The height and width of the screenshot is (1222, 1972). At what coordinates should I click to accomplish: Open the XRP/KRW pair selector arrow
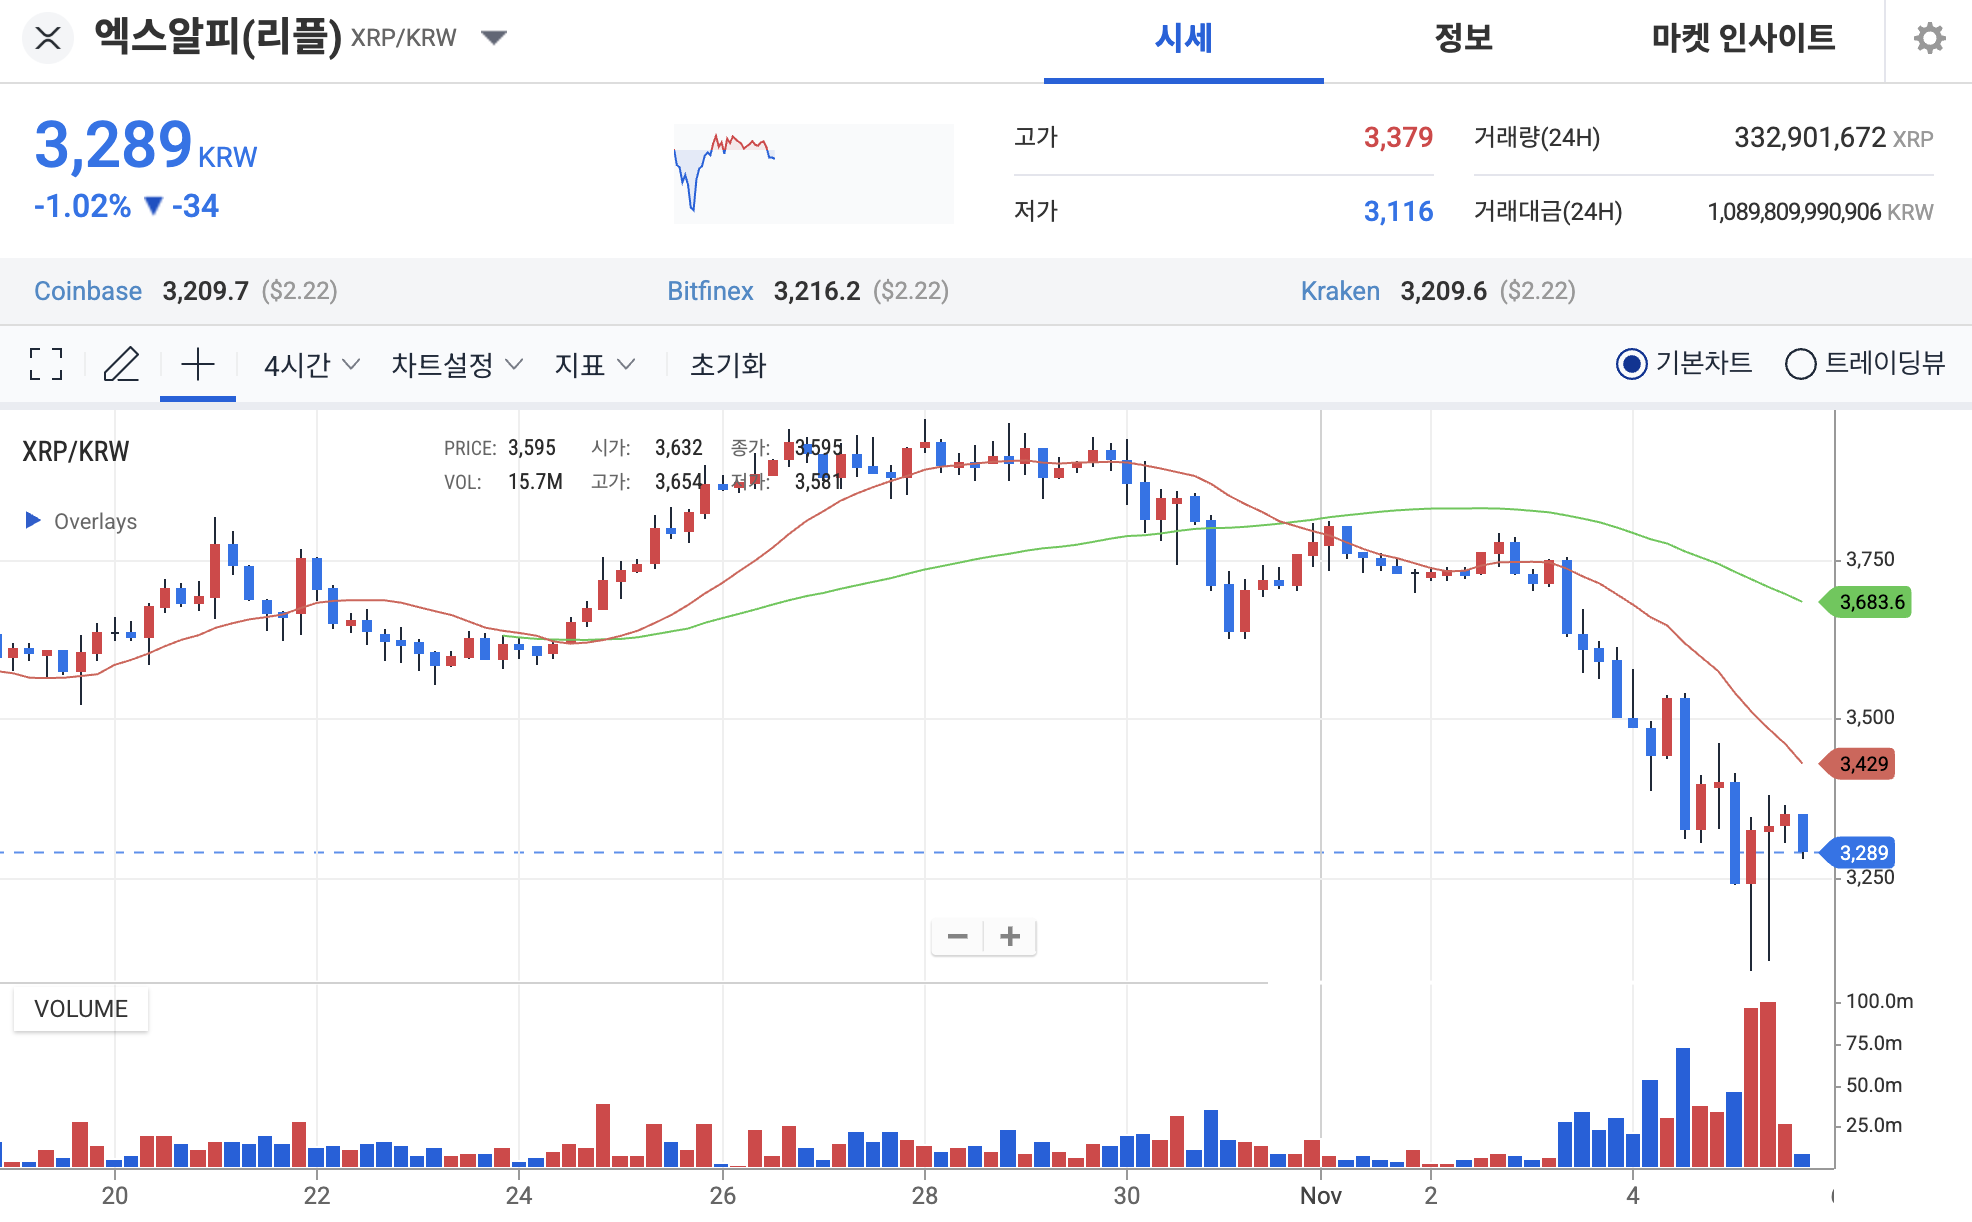(495, 36)
